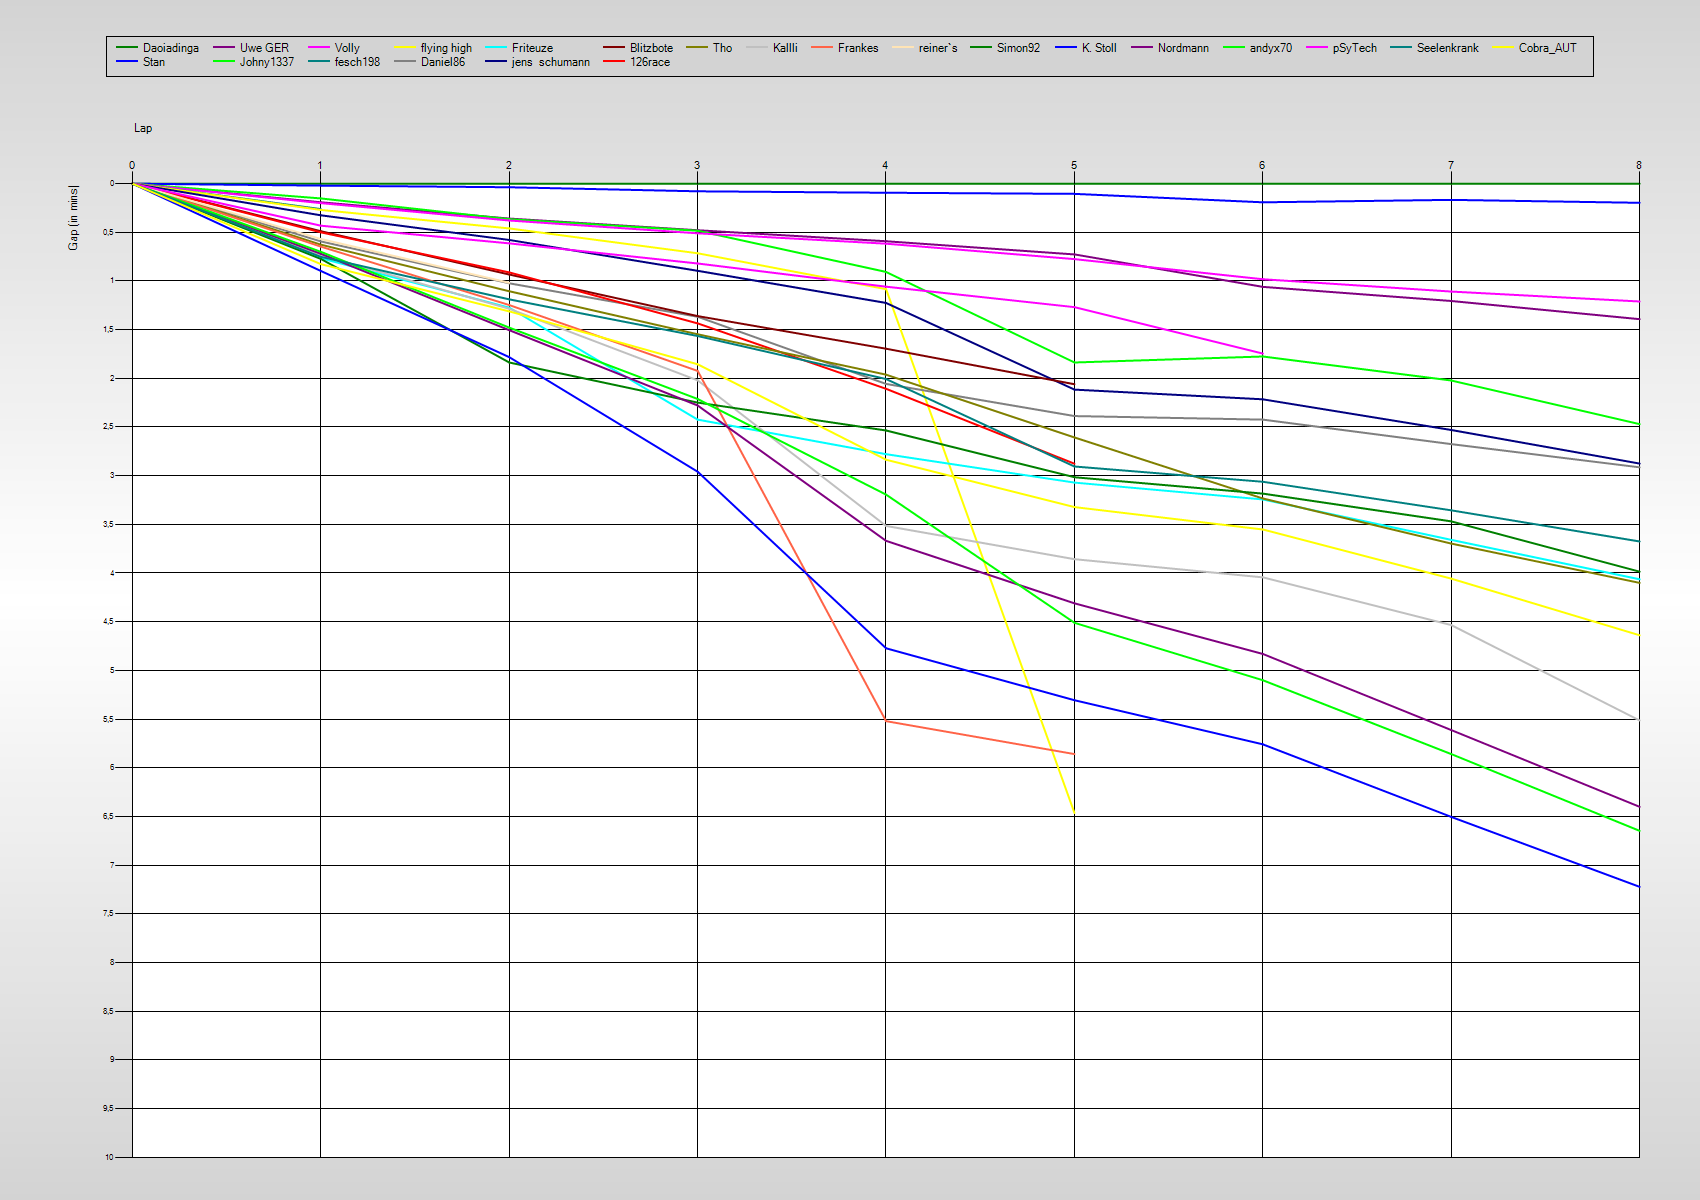Image resolution: width=1700 pixels, height=1200 pixels.
Task: Select the Stan legend label
Action: point(154,62)
